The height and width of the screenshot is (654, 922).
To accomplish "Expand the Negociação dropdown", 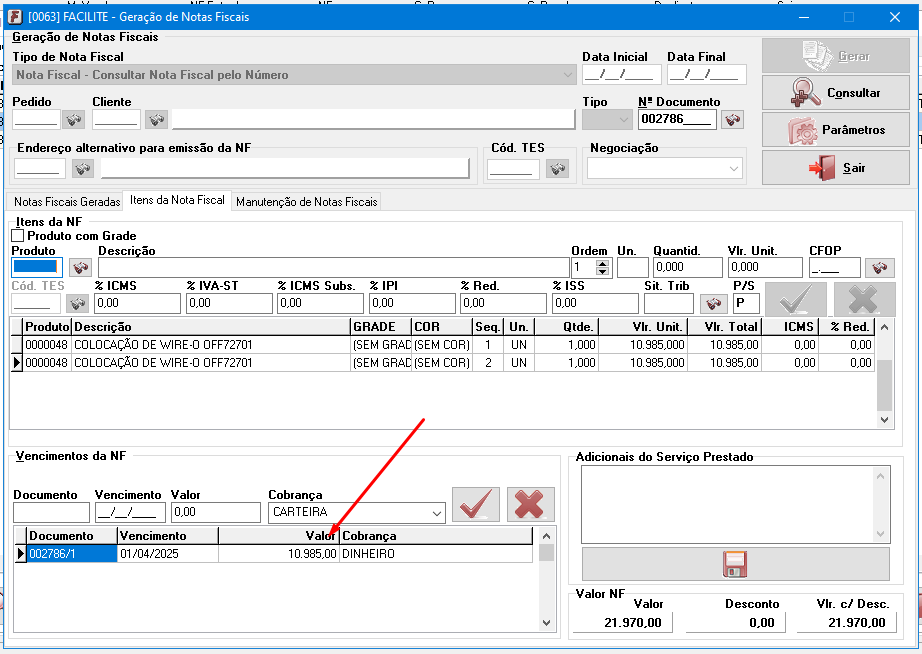I will click(733, 169).
